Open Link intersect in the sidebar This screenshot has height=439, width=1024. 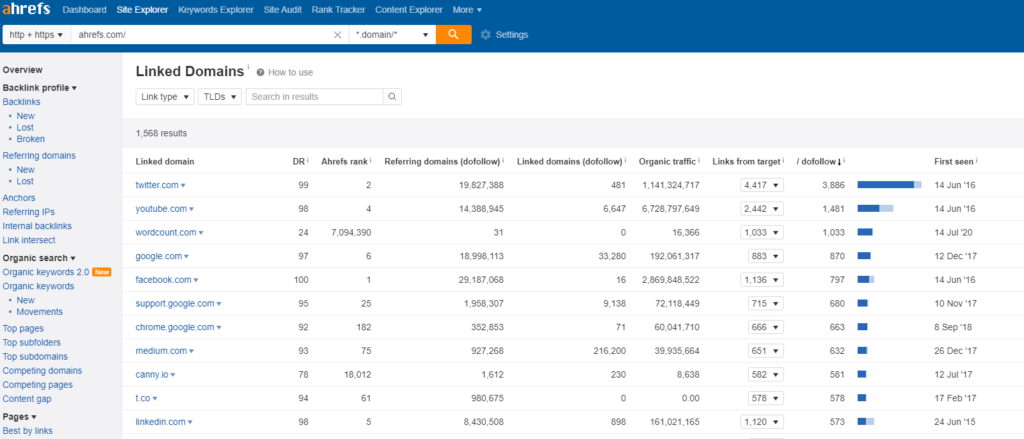click(29, 240)
